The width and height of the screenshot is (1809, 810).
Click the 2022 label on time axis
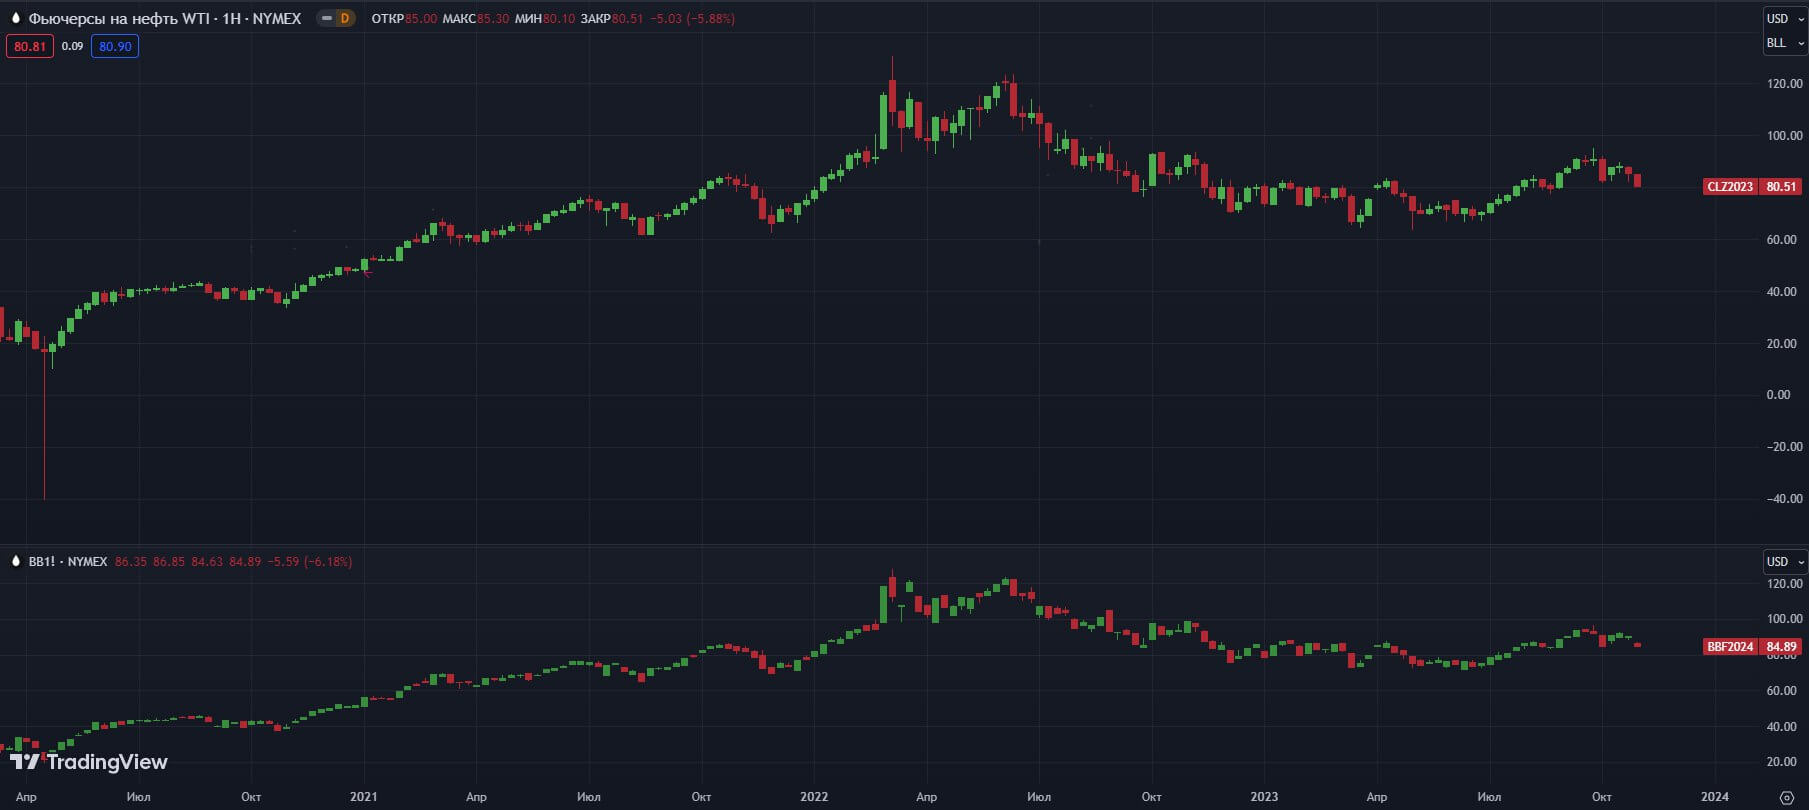click(814, 797)
